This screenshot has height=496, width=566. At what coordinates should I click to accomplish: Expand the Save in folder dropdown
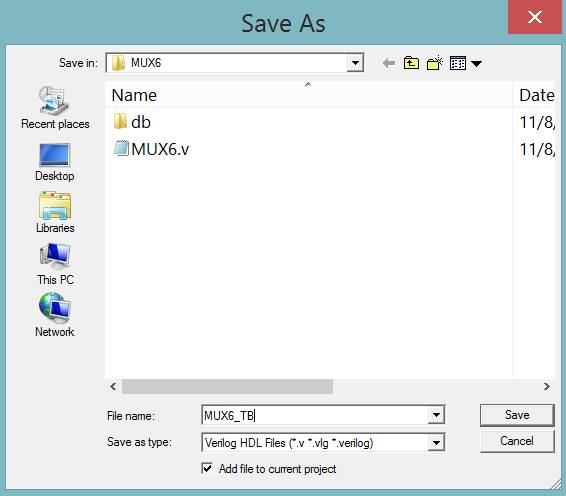(355, 63)
